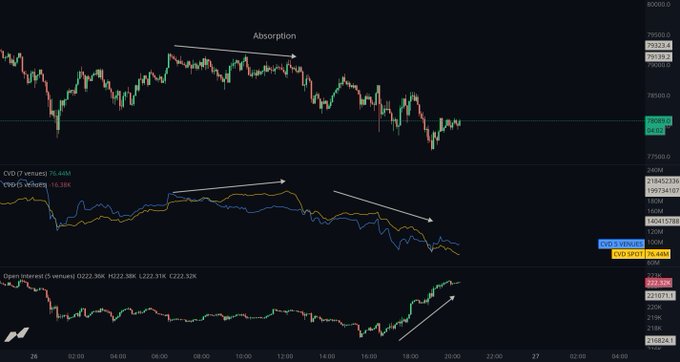Click the red -16.38K CVD legend value
This screenshot has width=680, height=362.
[x=60, y=185]
